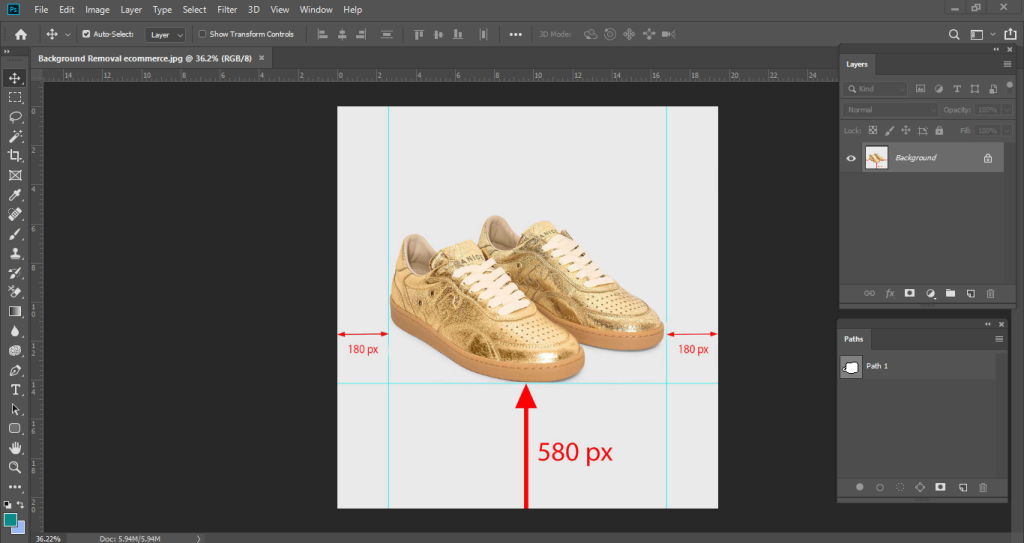Add a layer mask in Layers panel
Viewport: 1024px width, 543px height.
coord(910,293)
